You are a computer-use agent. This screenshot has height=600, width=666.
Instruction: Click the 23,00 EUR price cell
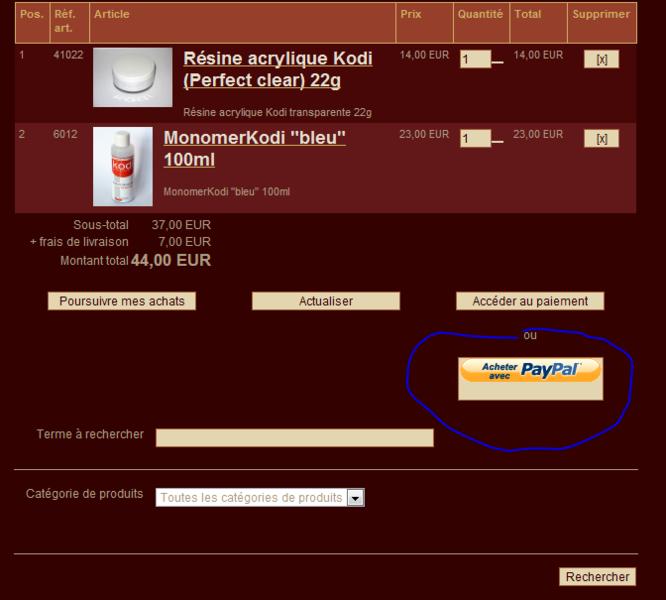[424, 134]
